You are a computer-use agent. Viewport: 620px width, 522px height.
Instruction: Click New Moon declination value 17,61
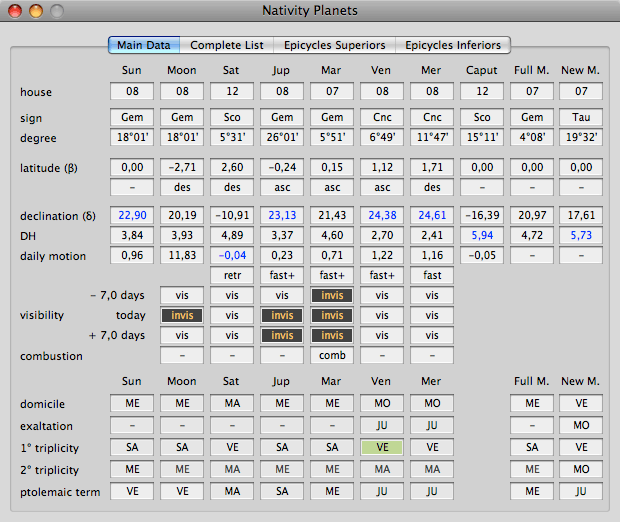pyautogui.click(x=581, y=216)
